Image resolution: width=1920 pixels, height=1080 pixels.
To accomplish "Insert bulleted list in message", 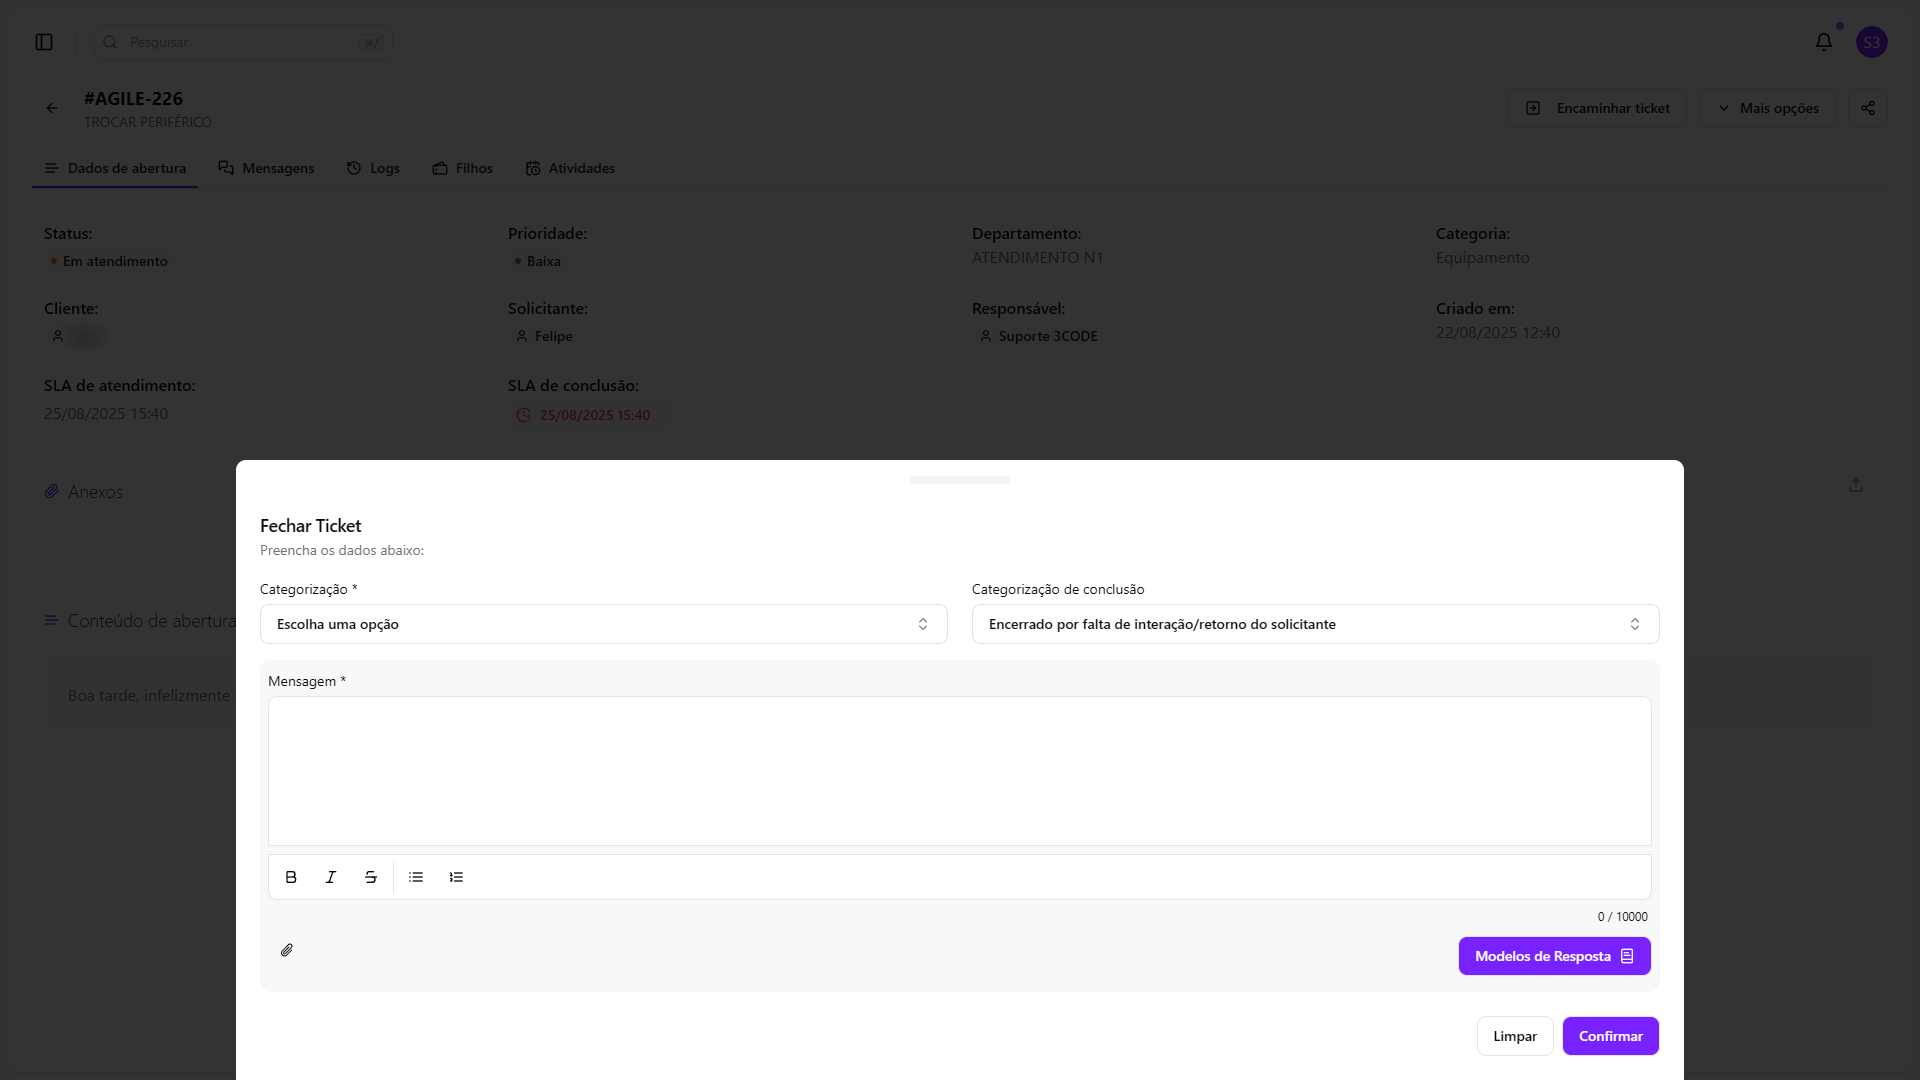I will click(x=416, y=877).
